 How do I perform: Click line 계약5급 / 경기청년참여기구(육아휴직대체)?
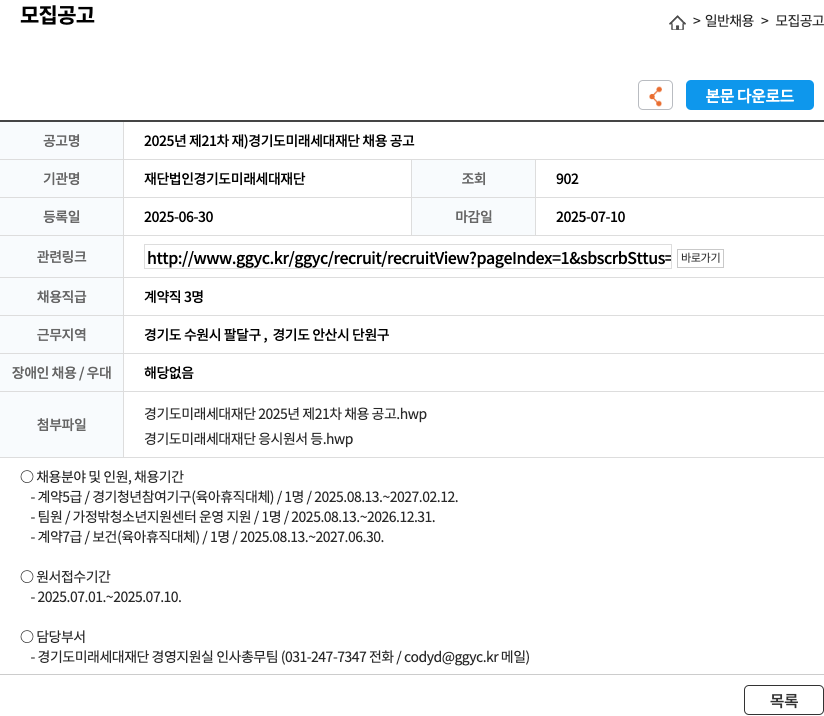pyautogui.click(x=244, y=497)
